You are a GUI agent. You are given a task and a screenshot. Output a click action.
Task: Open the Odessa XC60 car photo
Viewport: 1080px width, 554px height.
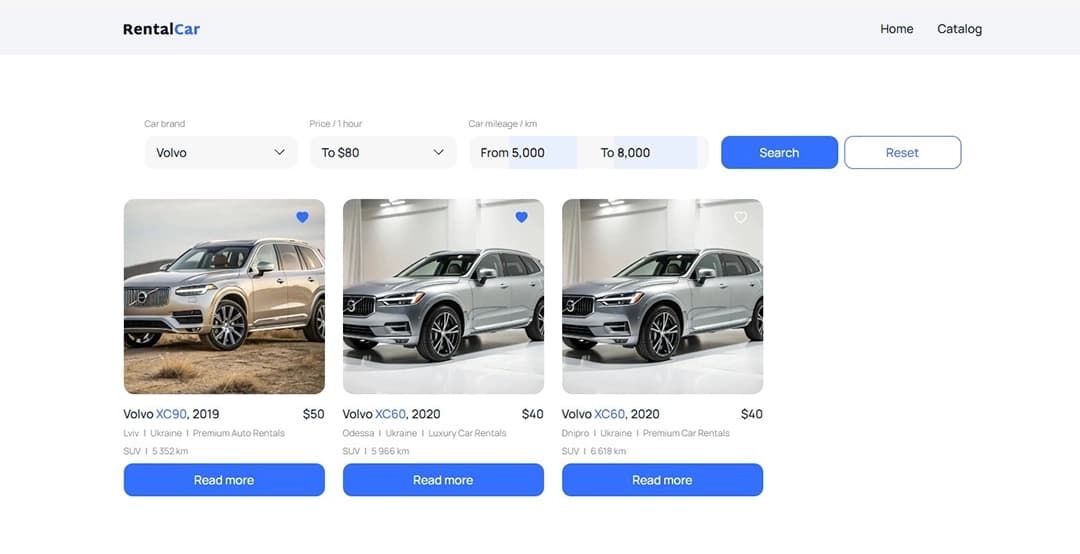tap(443, 300)
